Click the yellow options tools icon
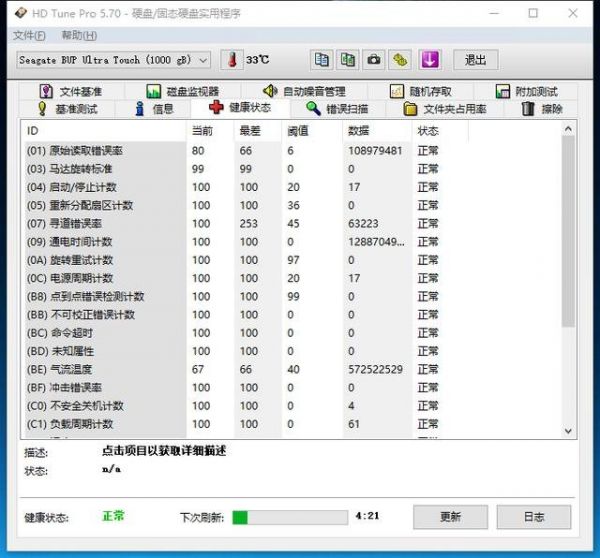This screenshot has width=600, height=558. pos(400,60)
